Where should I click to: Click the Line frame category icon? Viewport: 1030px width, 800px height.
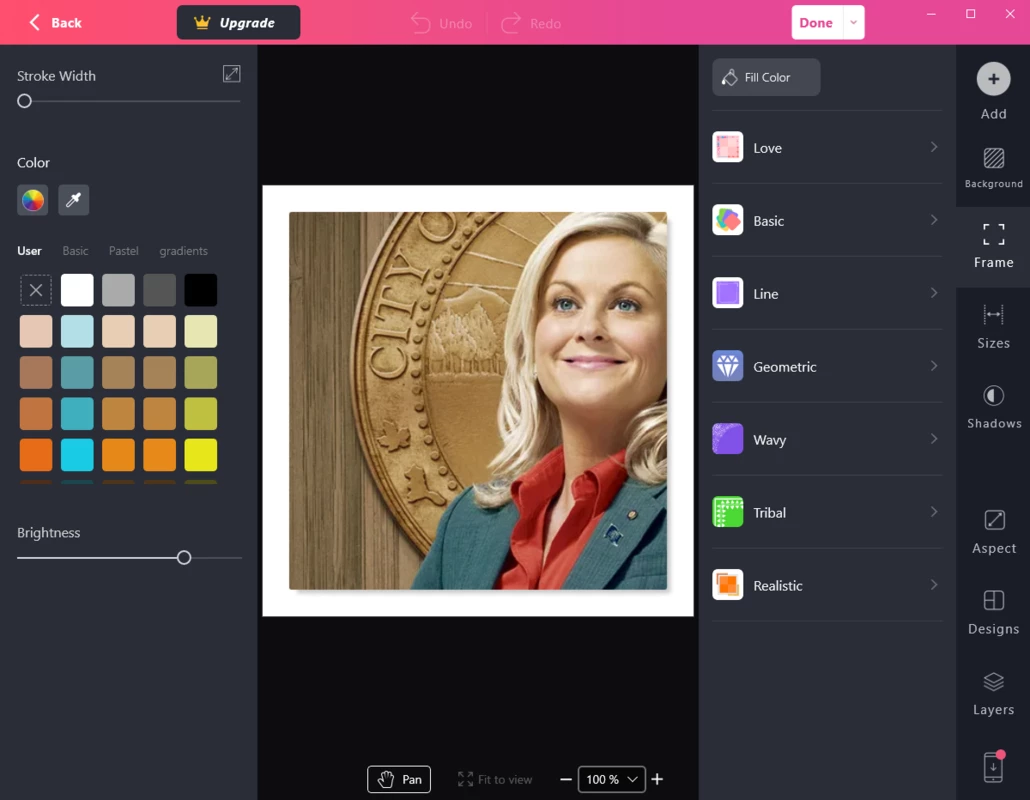[x=728, y=293]
